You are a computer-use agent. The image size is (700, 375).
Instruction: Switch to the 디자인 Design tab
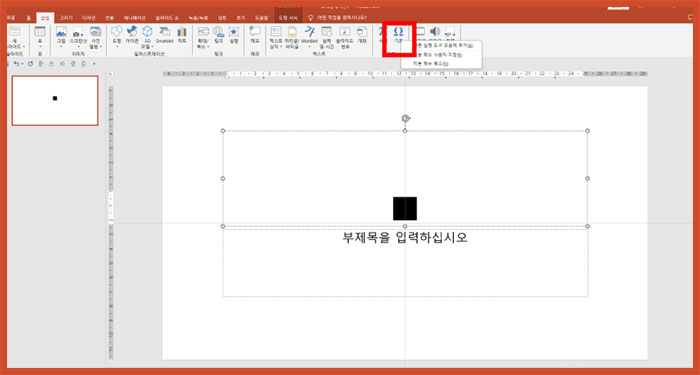[x=89, y=18]
